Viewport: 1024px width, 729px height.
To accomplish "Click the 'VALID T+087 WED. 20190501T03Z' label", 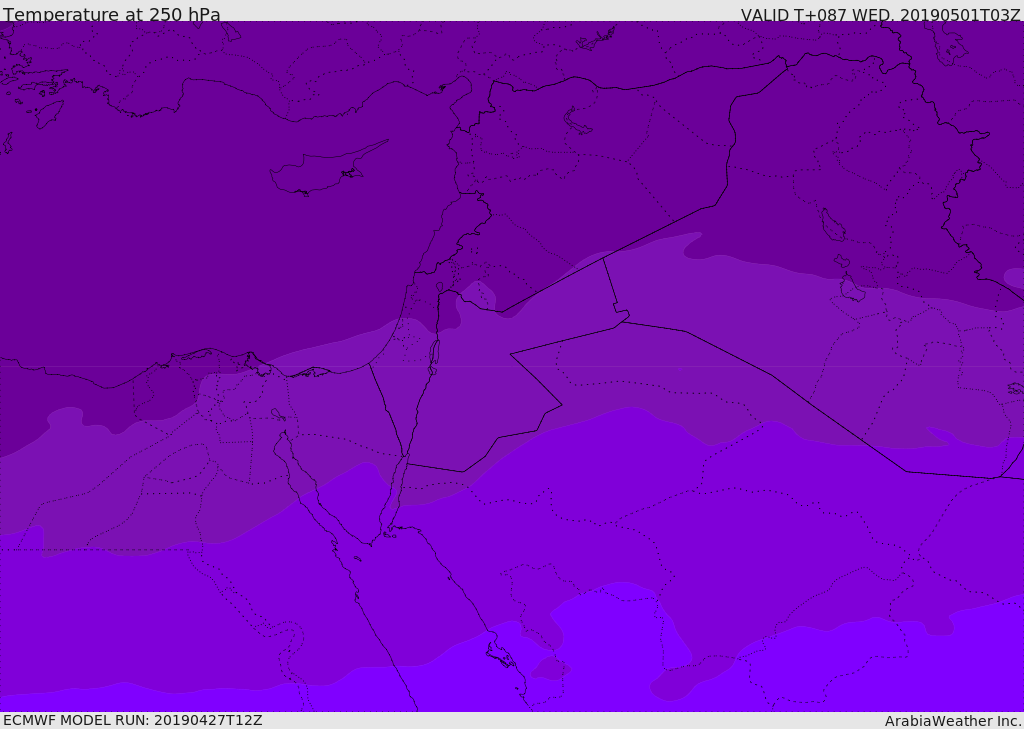I will pos(880,15).
